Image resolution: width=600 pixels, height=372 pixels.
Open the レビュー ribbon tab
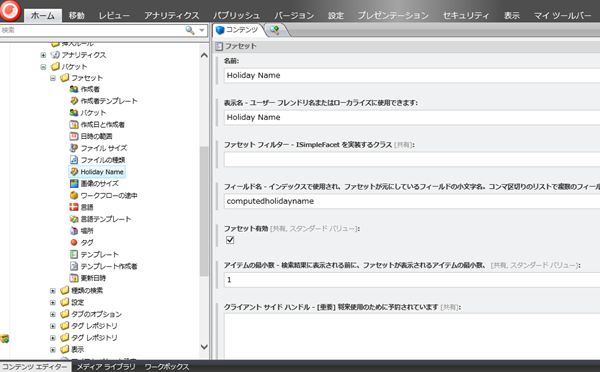click(x=114, y=15)
